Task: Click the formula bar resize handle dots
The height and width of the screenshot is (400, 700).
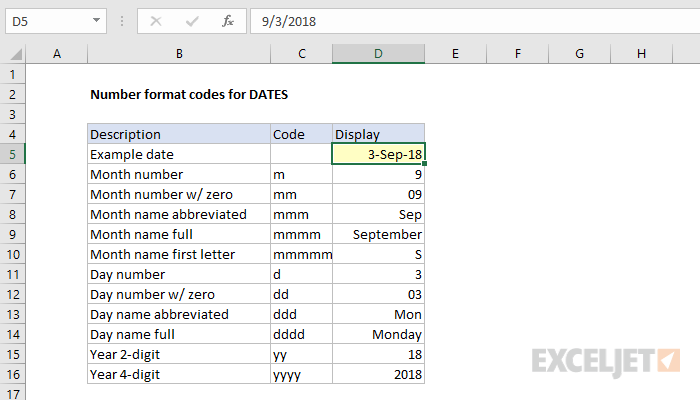Action: pyautogui.click(x=123, y=20)
